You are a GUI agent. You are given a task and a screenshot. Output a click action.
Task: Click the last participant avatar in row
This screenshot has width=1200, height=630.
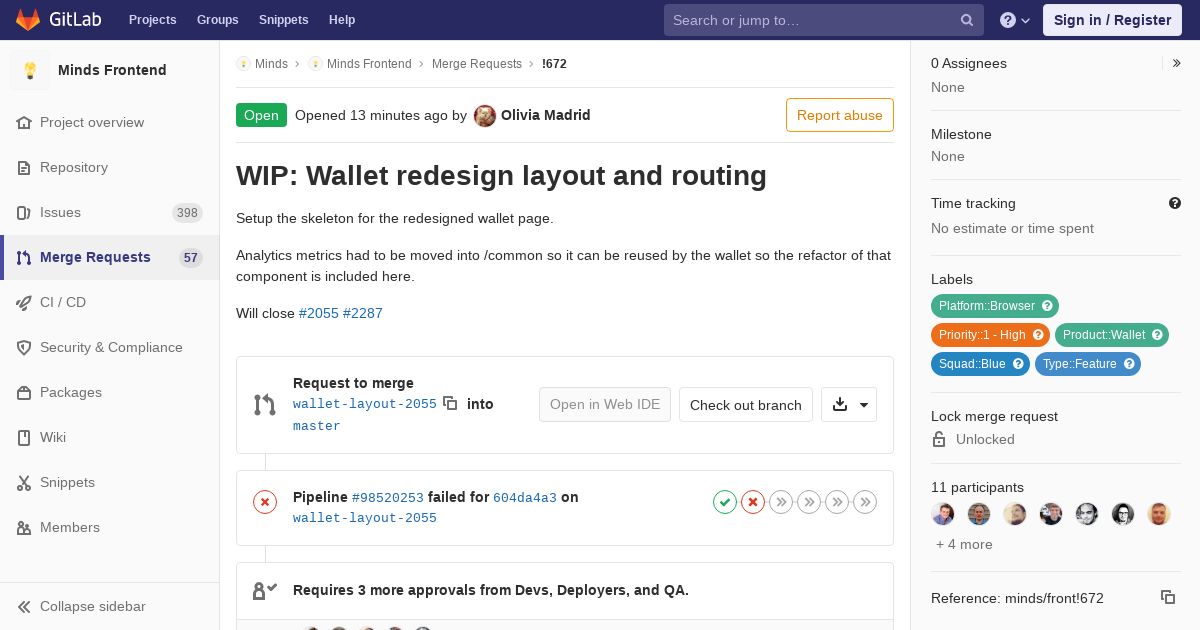tap(1159, 514)
